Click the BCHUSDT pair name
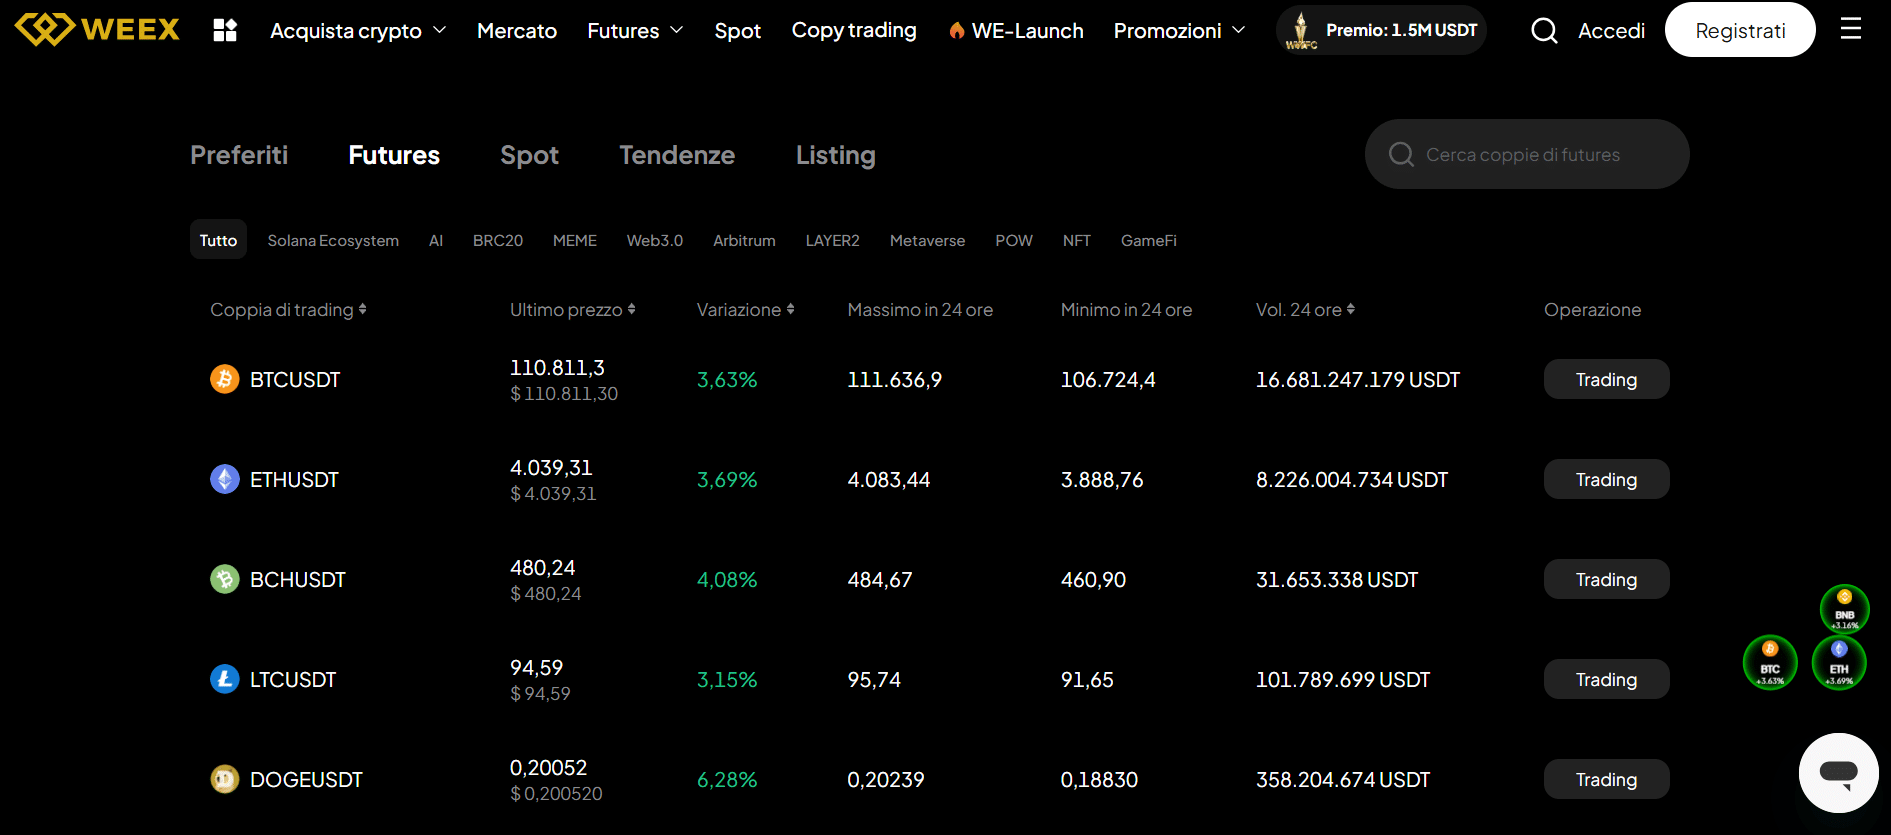Image resolution: width=1891 pixels, height=835 pixels. point(298,580)
